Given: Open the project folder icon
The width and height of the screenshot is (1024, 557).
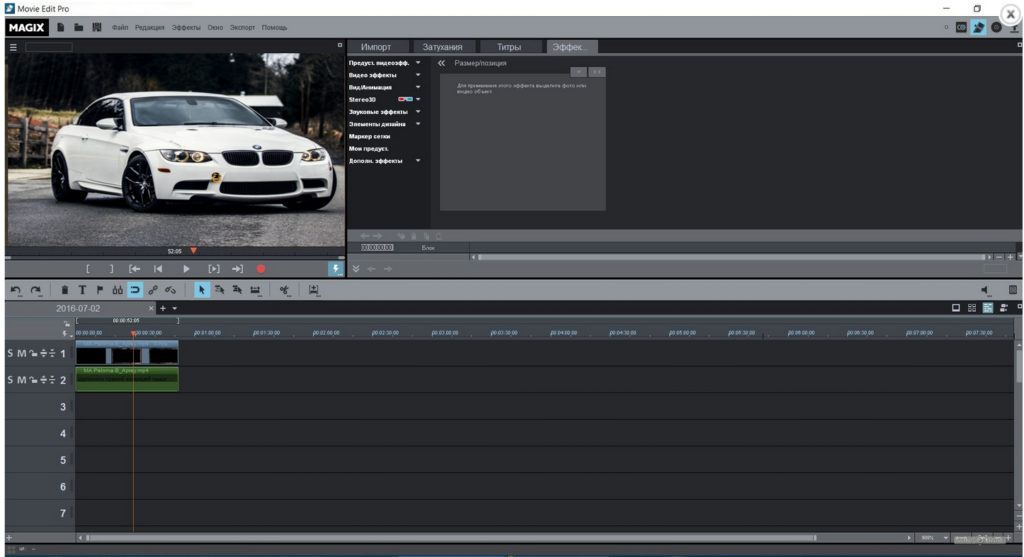Looking at the screenshot, I should tap(78, 27).
